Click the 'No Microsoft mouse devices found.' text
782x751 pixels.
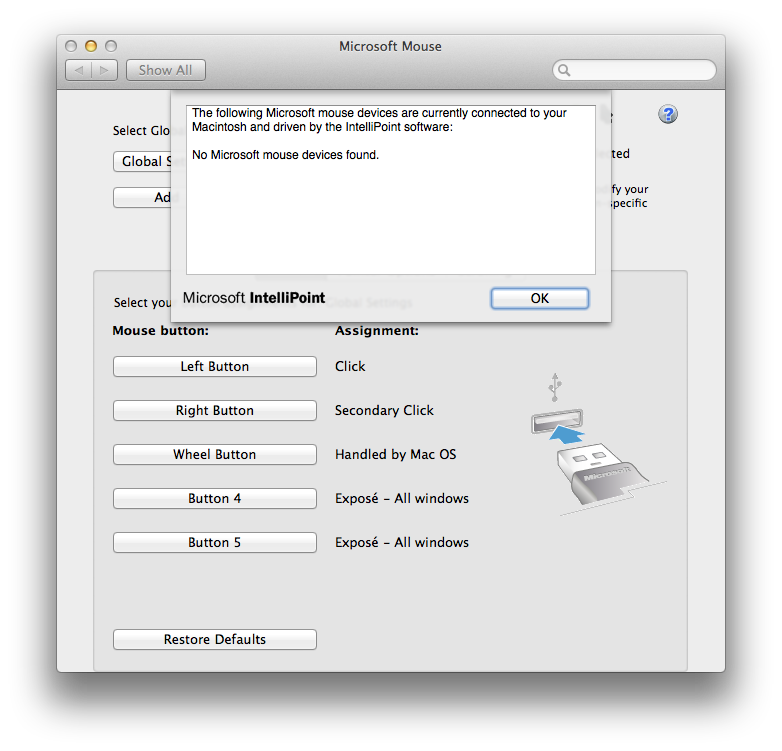coord(285,155)
